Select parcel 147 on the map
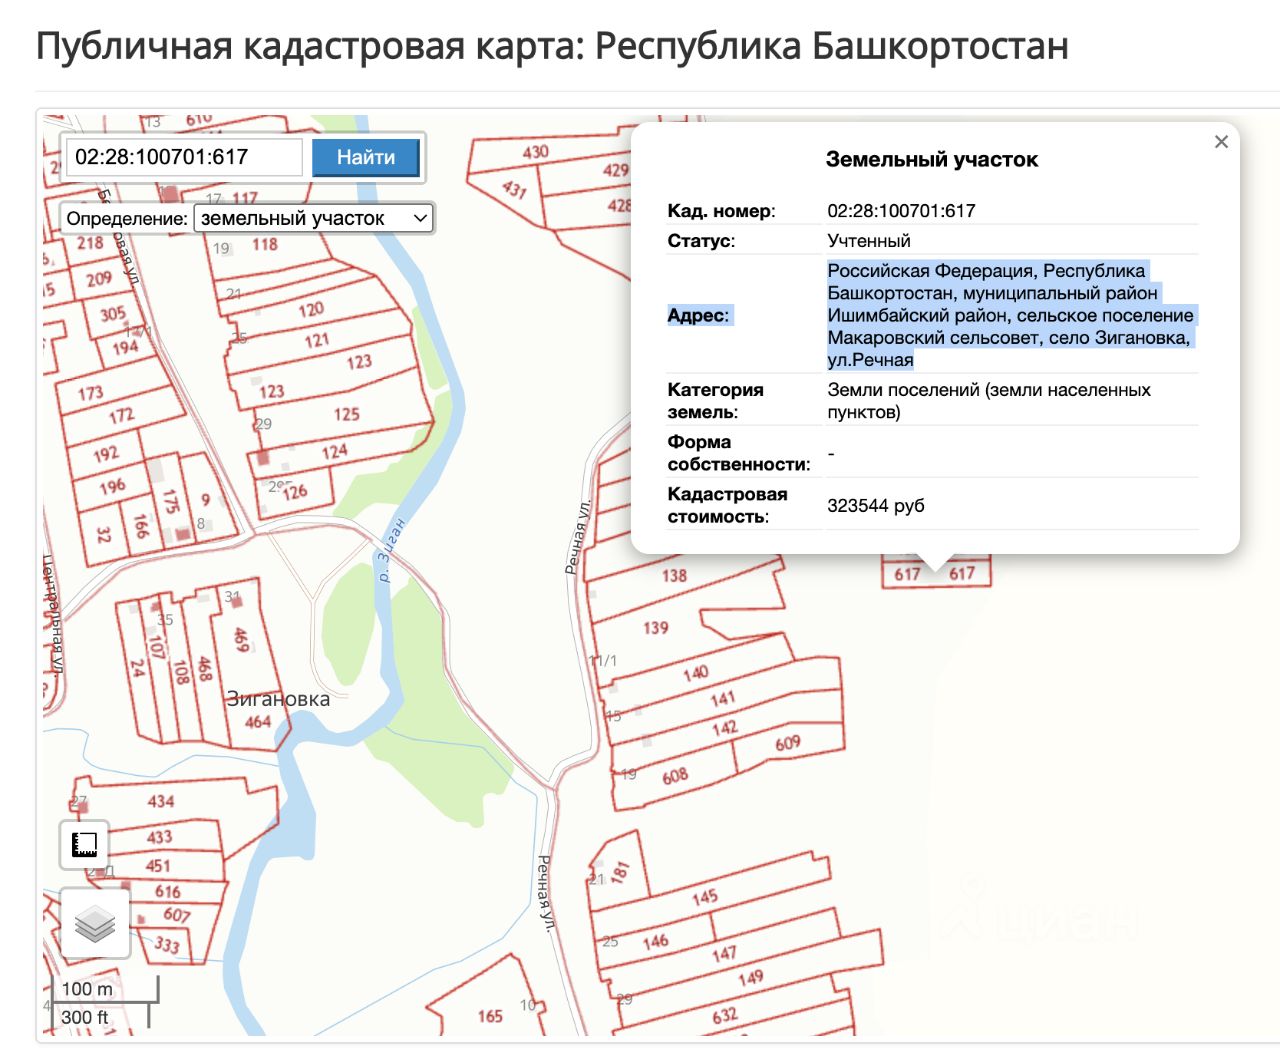Screen dimensions: 1280x1056 (724, 954)
